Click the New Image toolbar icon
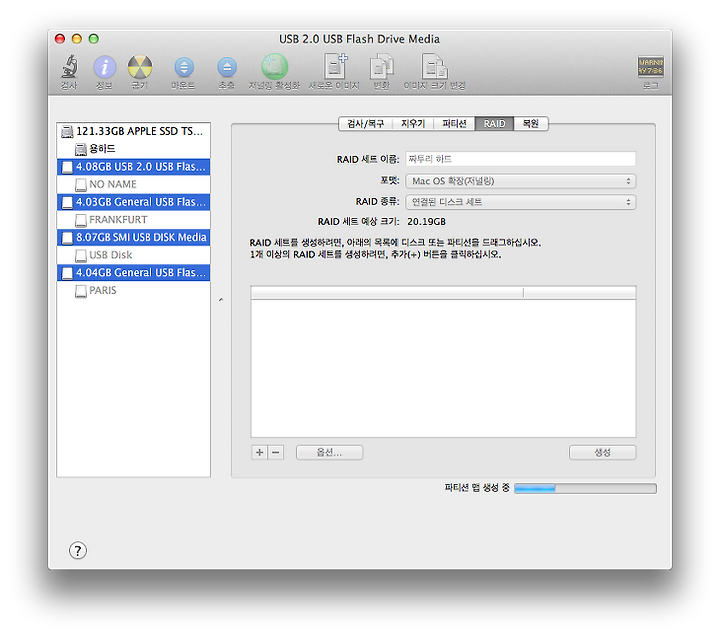 335,67
